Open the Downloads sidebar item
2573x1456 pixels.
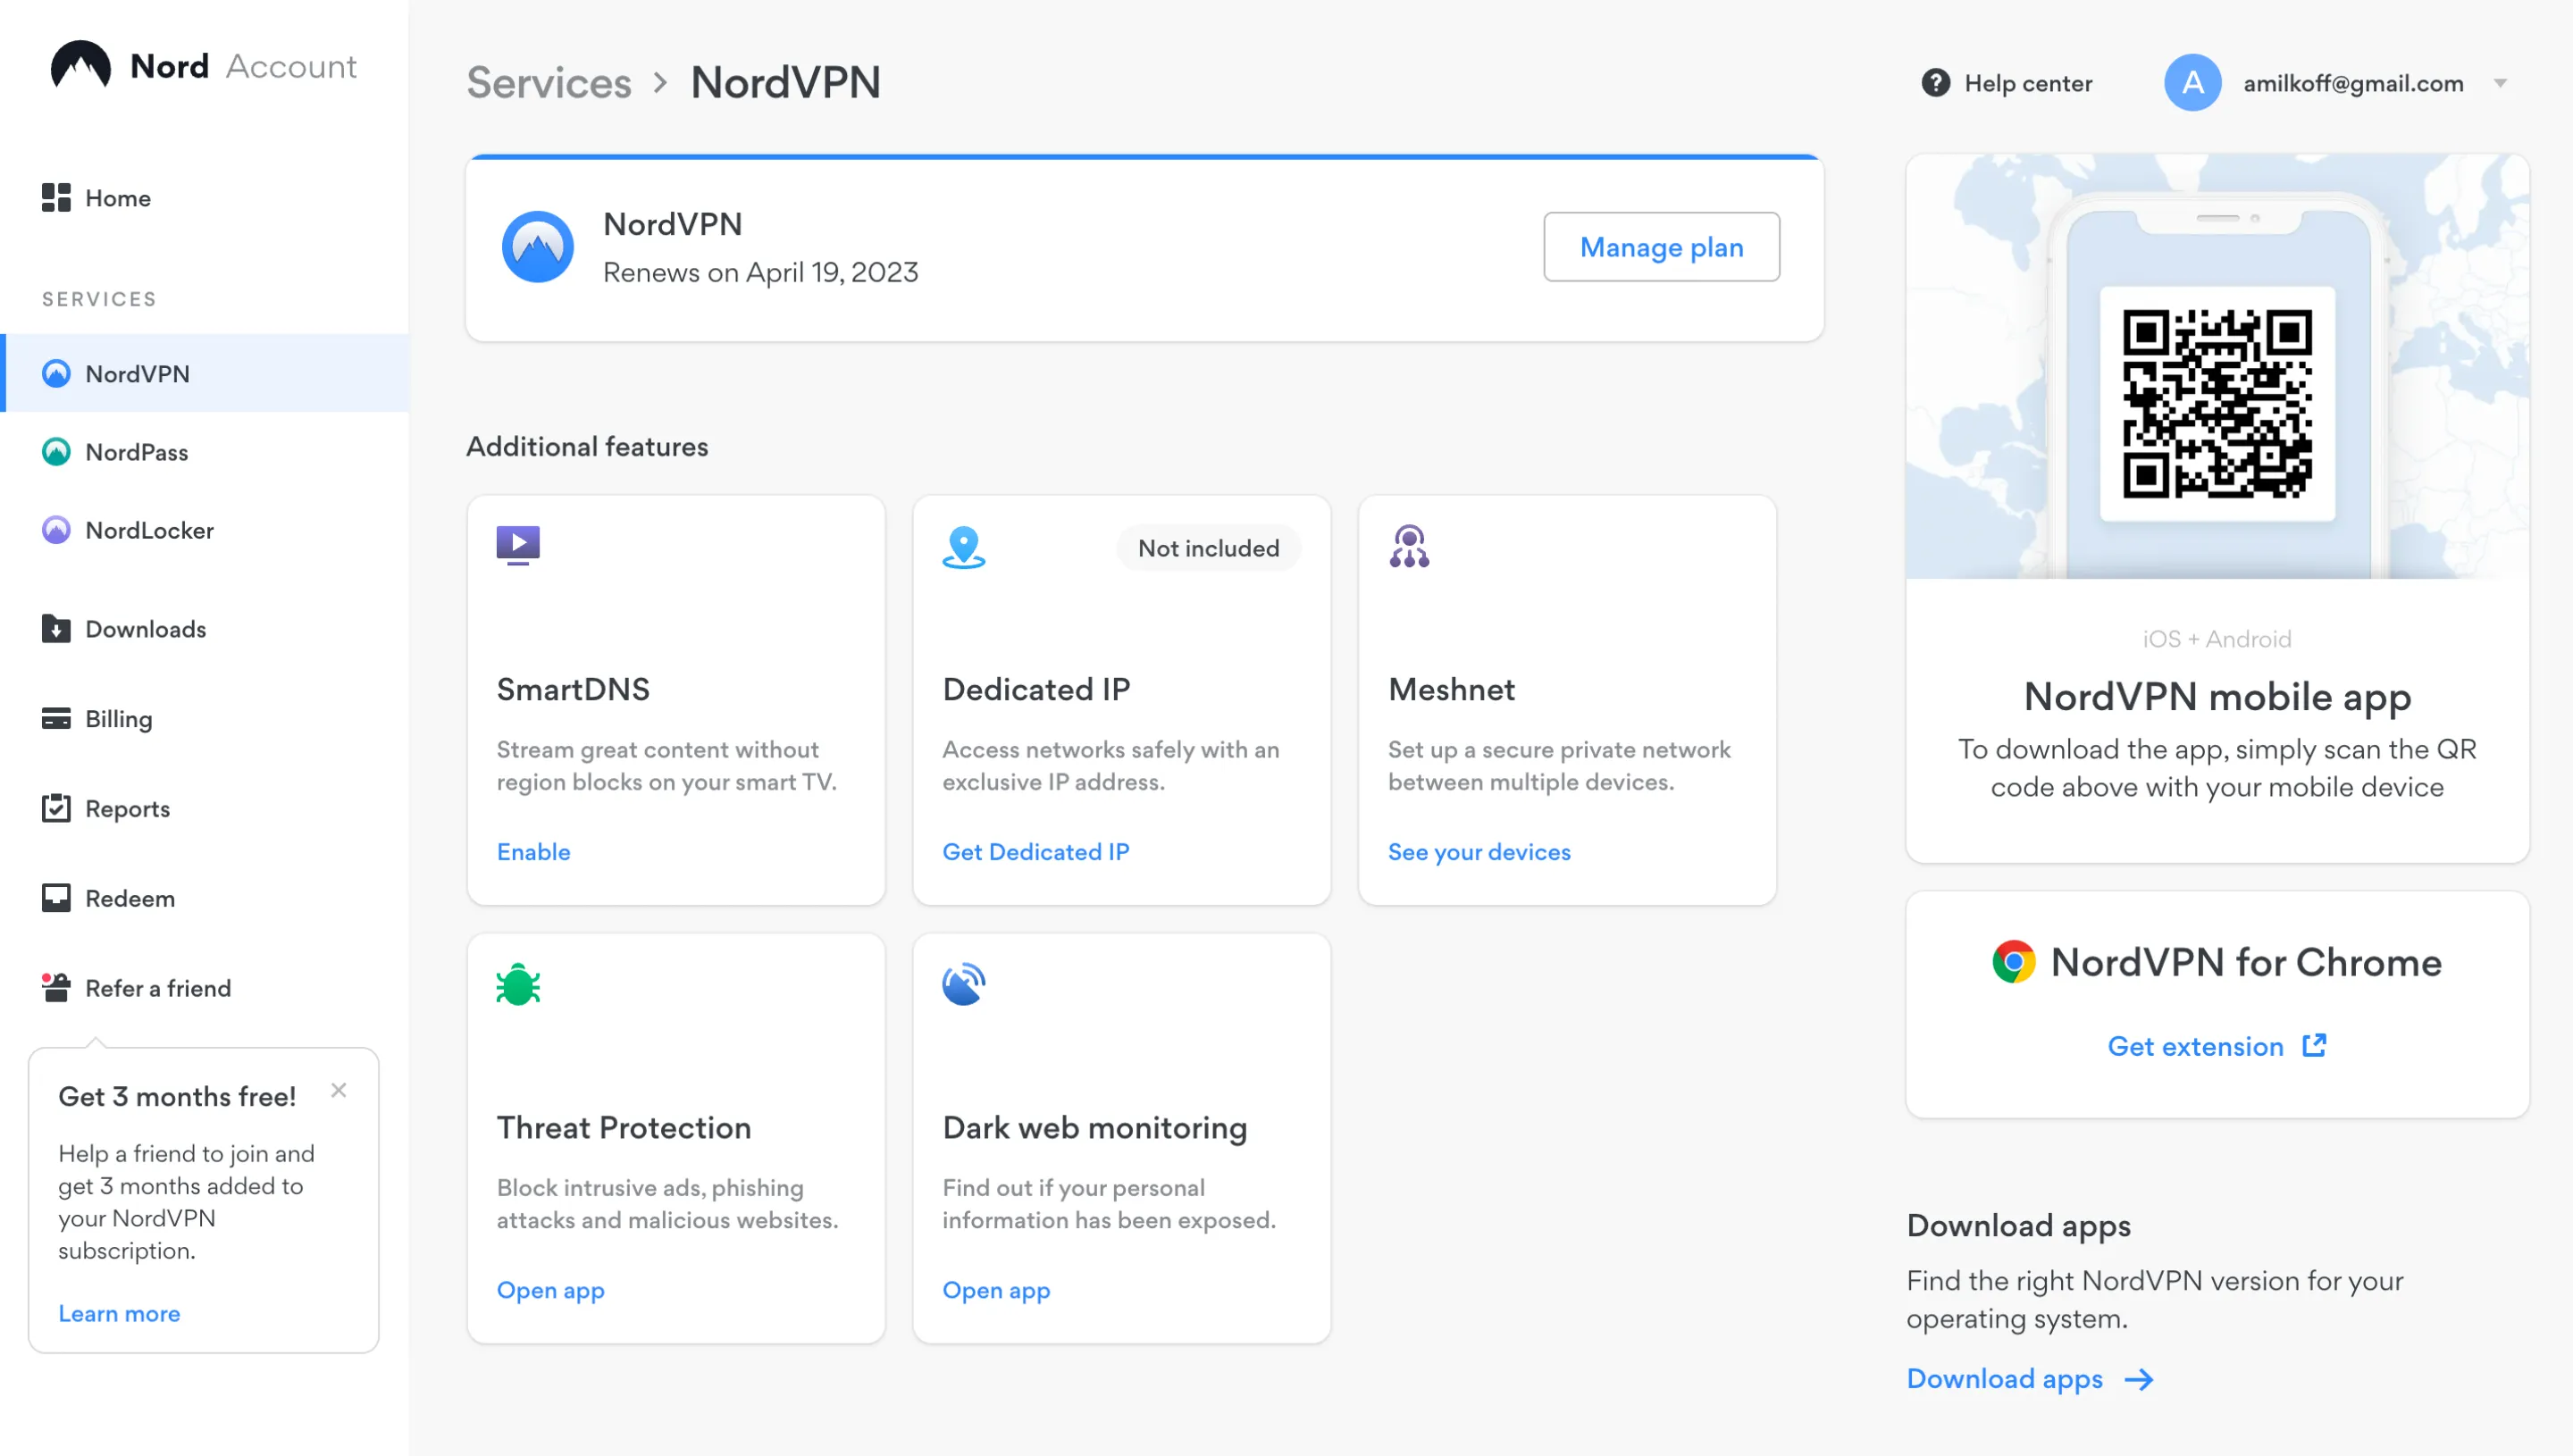click(145, 629)
